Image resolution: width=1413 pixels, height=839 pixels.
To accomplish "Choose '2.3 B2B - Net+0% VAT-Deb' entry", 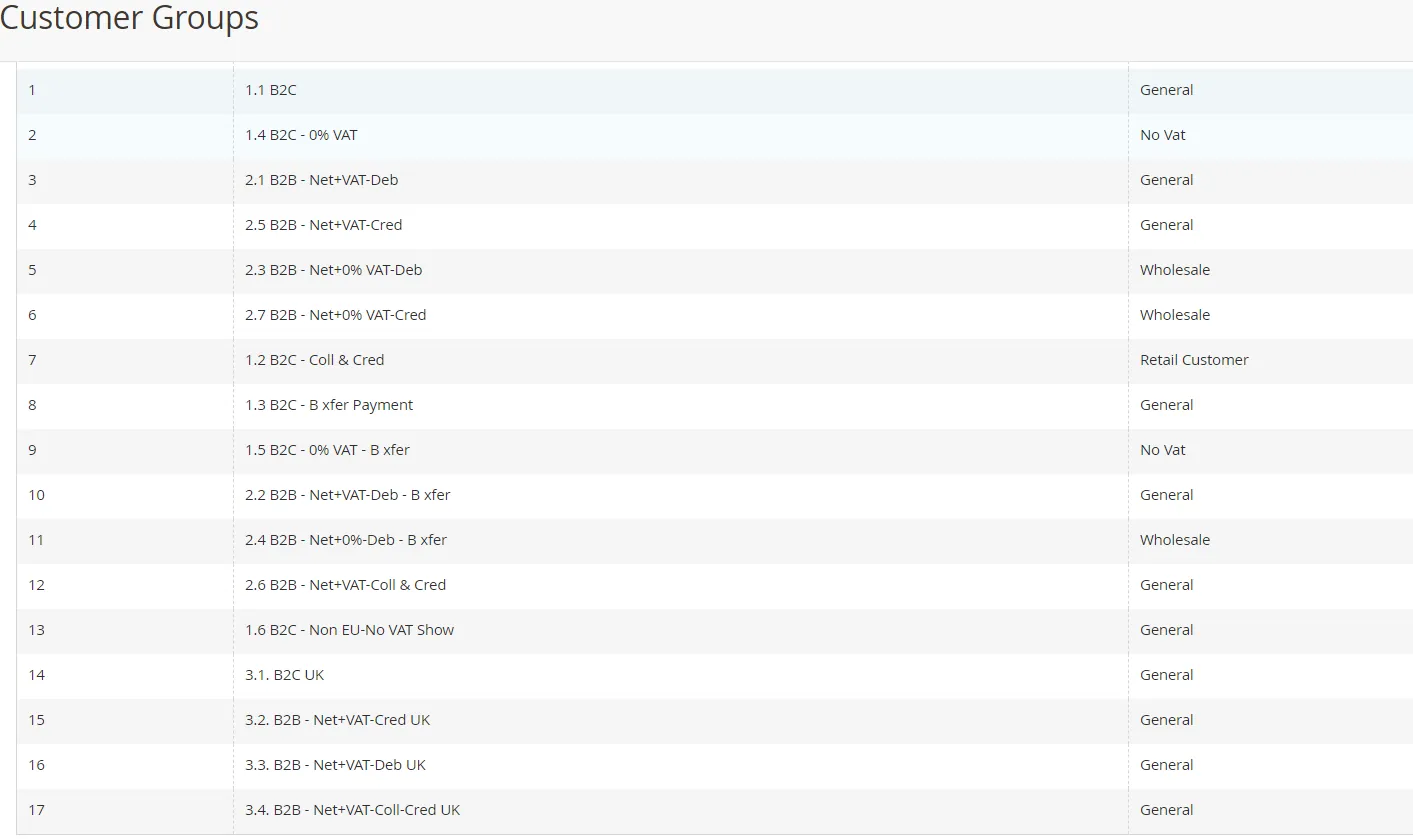I will coord(333,270).
